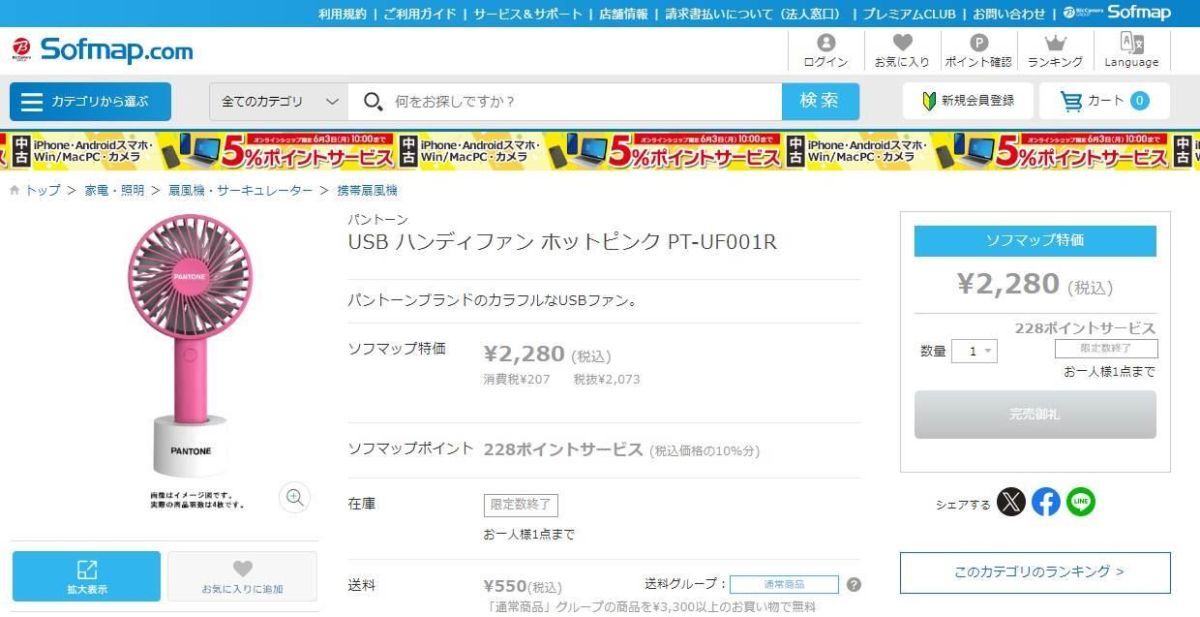The image size is (1200, 617).
Task: Click the home icon in breadcrumb
Action: (x=13, y=190)
